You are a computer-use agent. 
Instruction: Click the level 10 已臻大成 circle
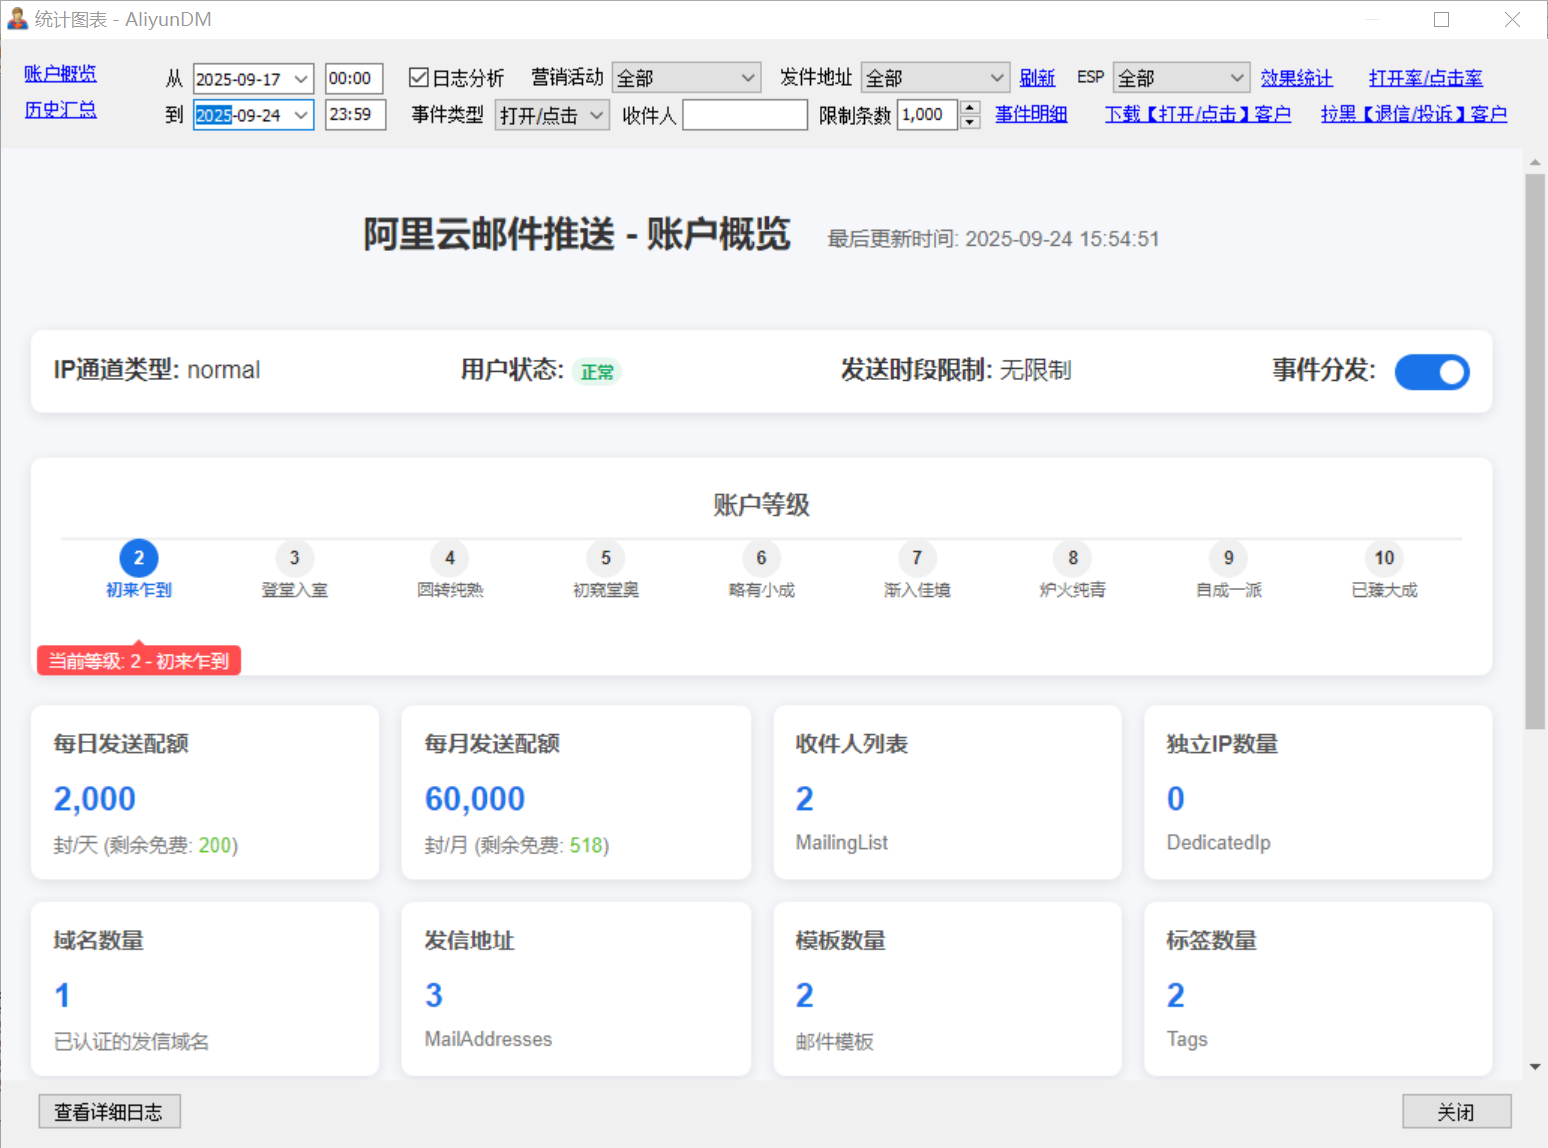point(1384,558)
